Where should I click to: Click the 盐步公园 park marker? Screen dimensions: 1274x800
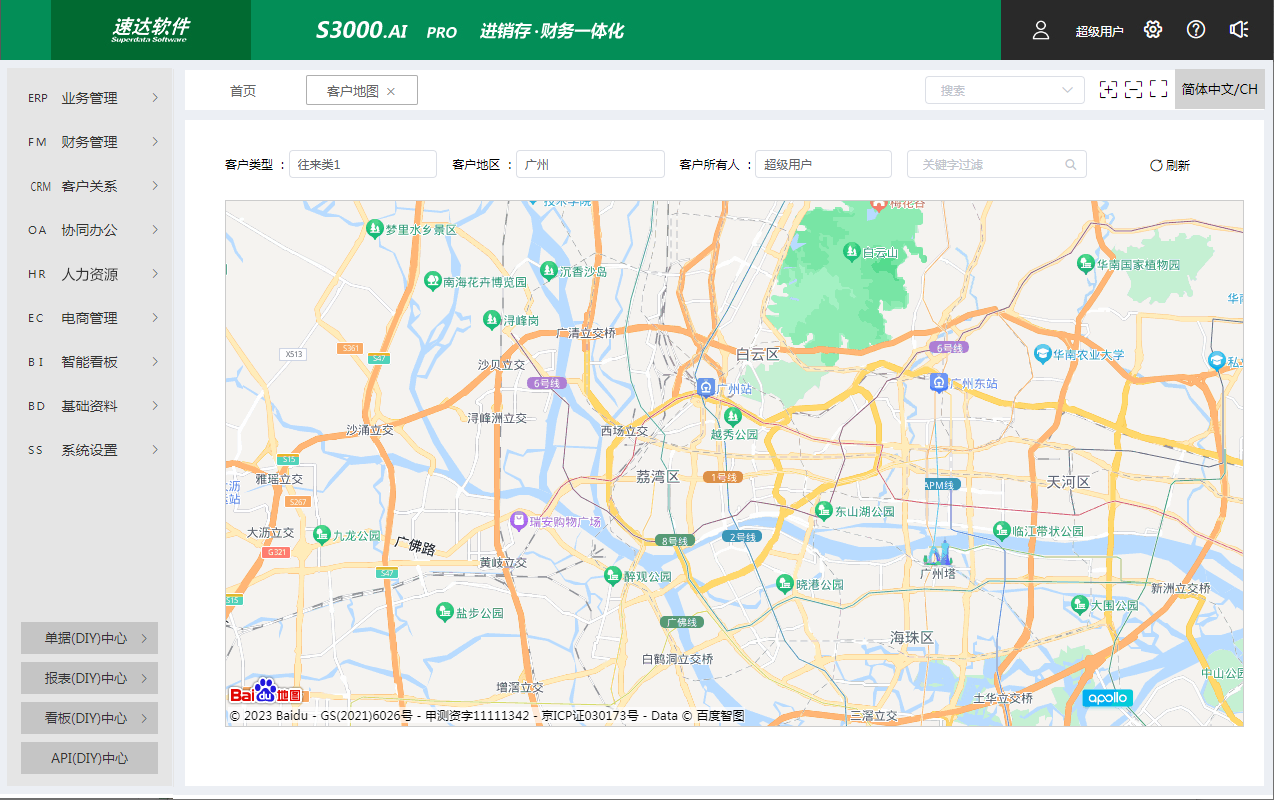coord(444,611)
